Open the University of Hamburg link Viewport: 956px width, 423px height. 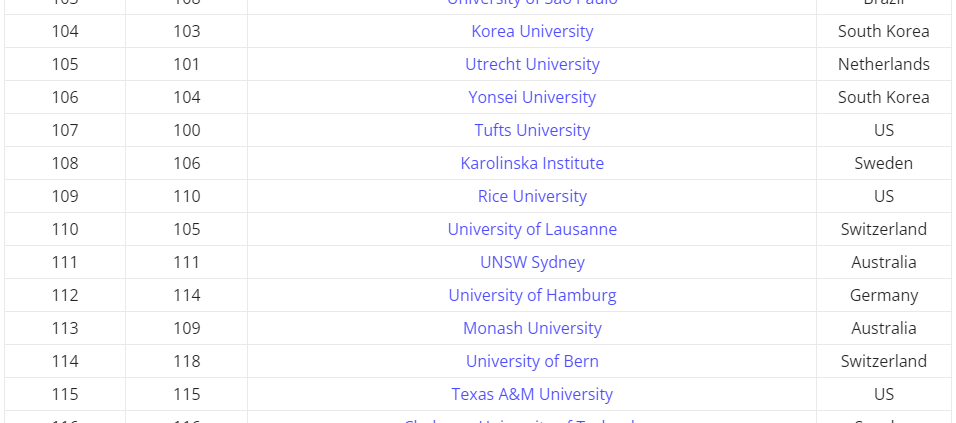(x=532, y=294)
